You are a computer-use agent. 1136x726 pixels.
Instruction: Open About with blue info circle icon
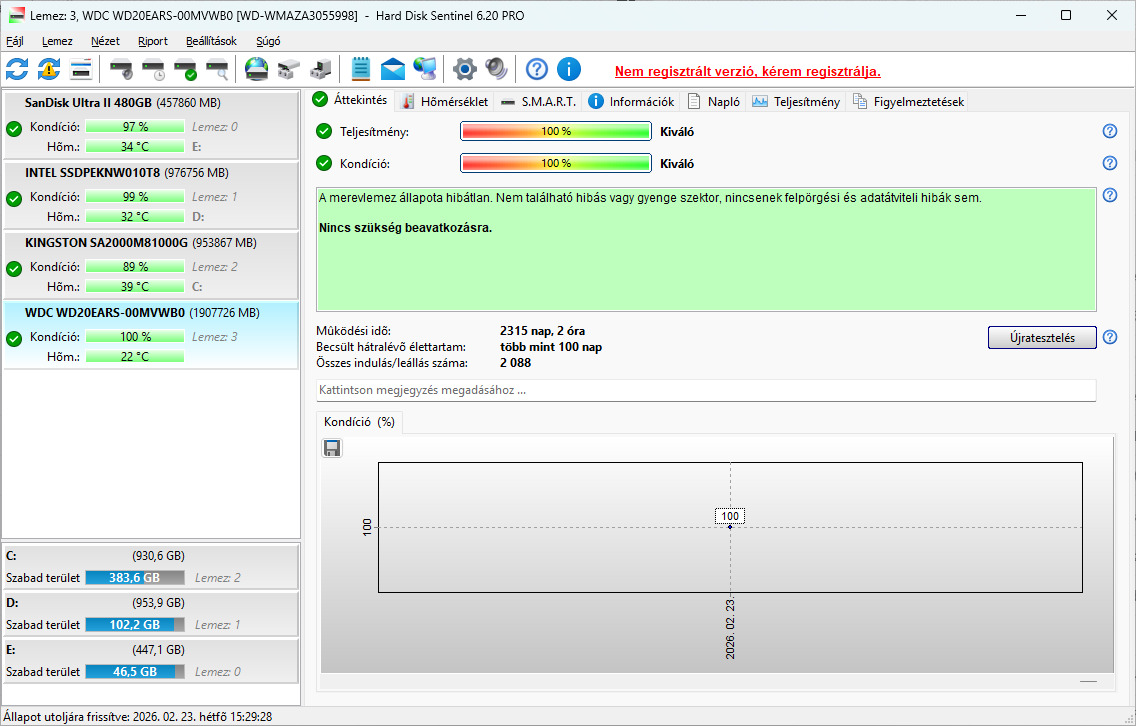coord(569,70)
